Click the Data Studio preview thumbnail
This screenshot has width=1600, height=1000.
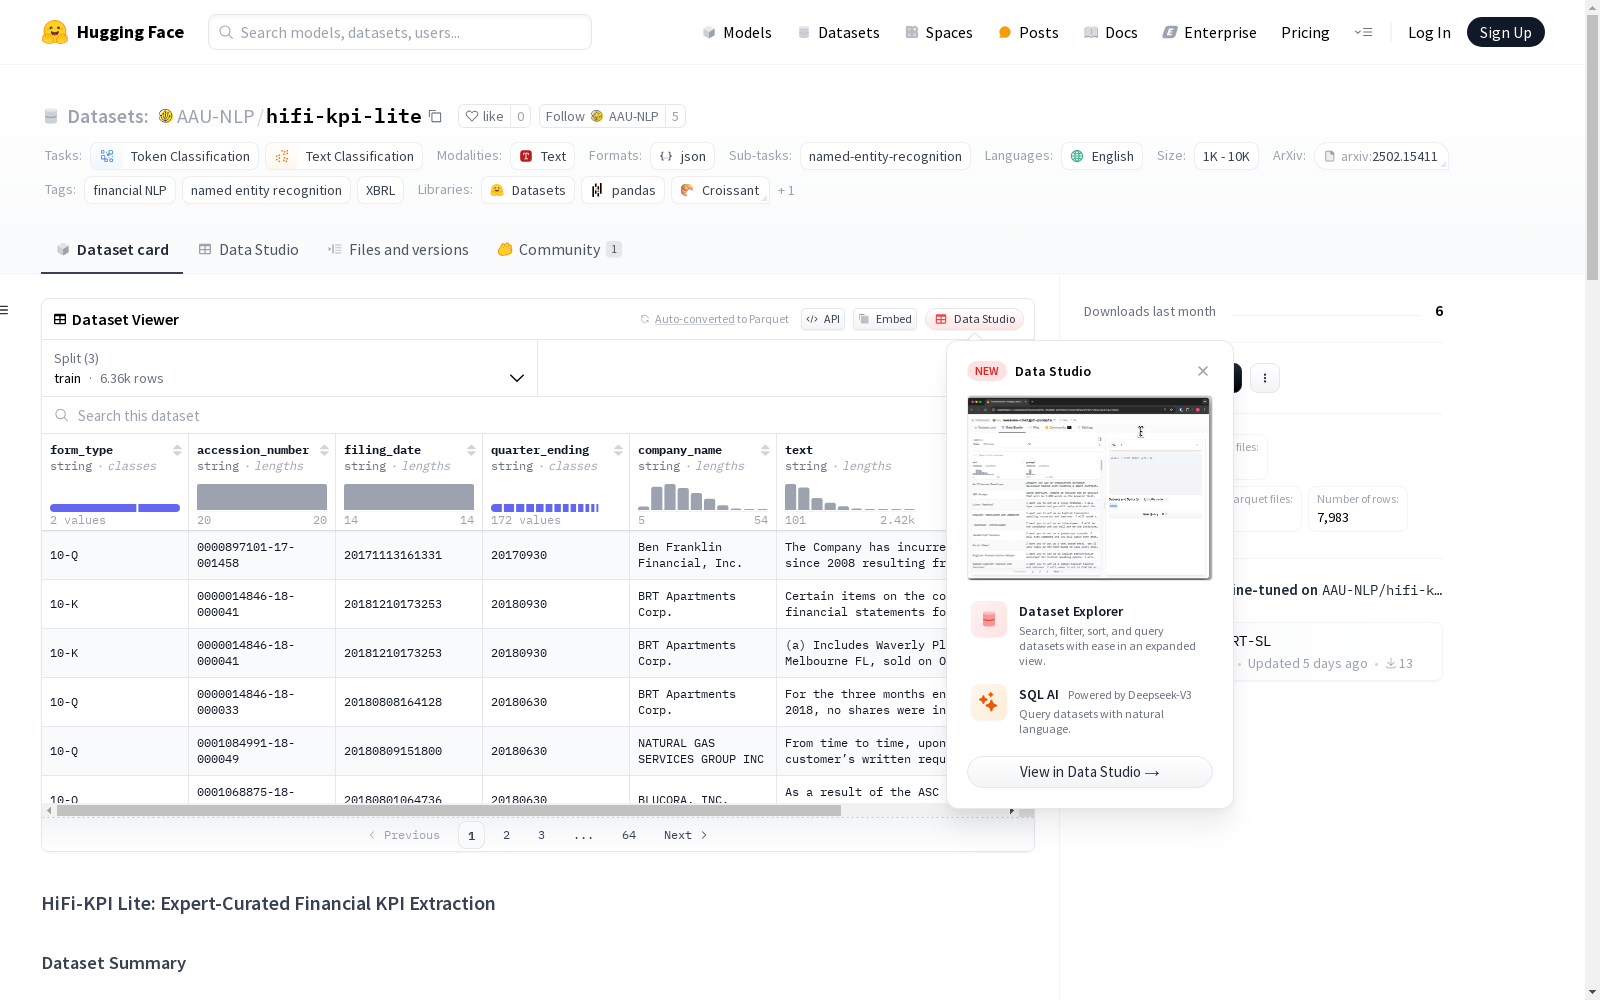pos(1090,488)
